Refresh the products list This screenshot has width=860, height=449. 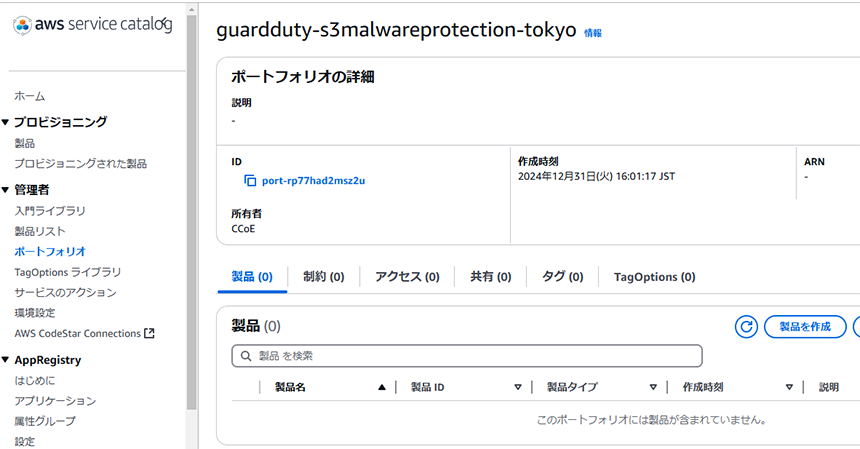(746, 327)
